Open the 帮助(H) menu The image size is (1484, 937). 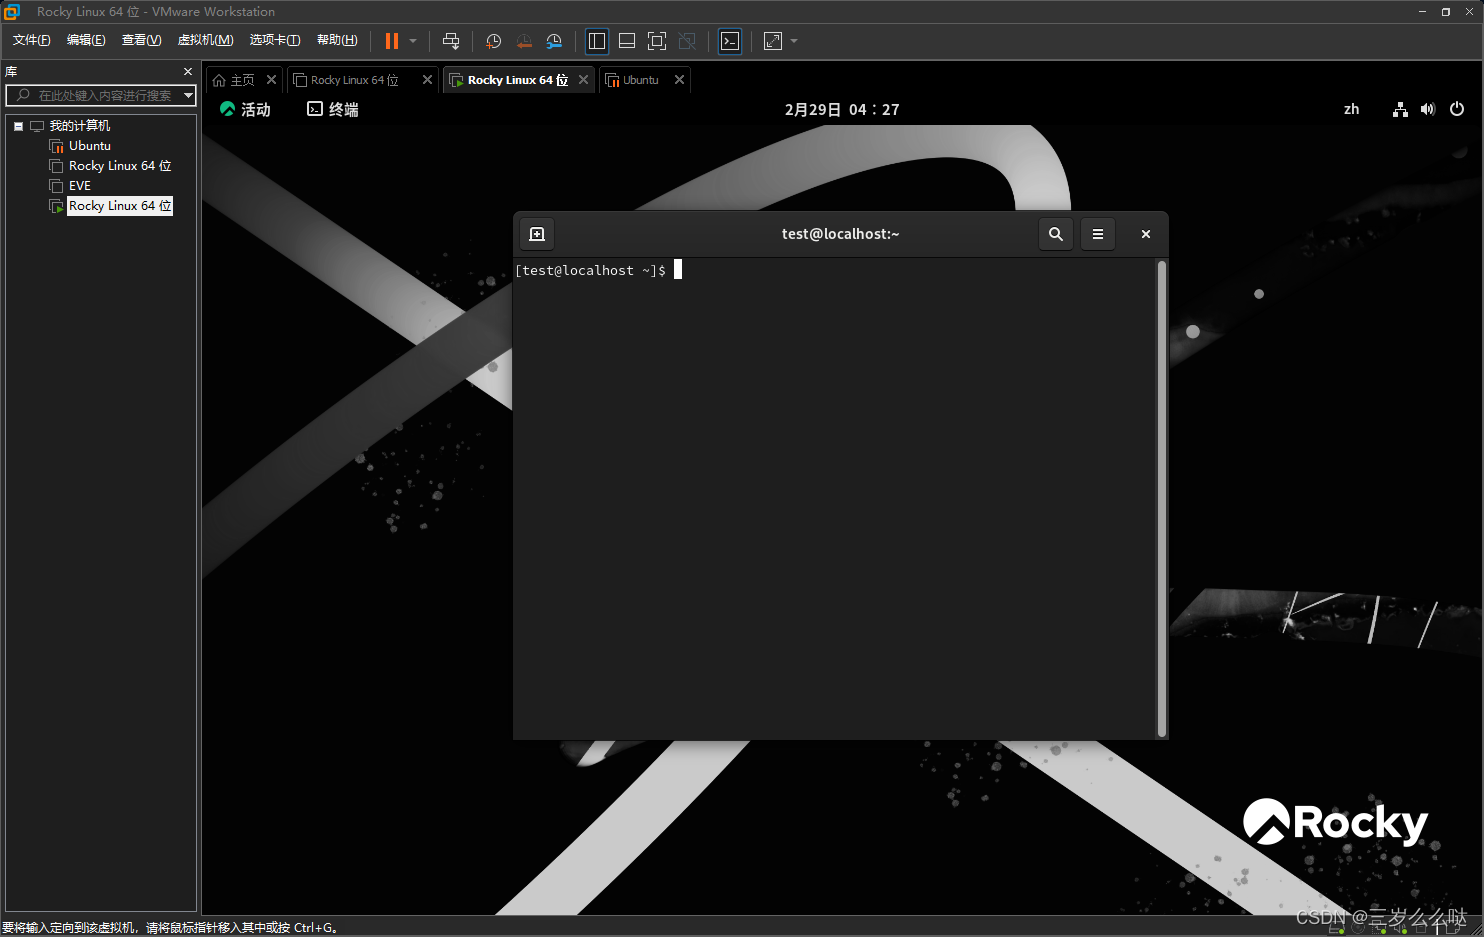tap(337, 40)
